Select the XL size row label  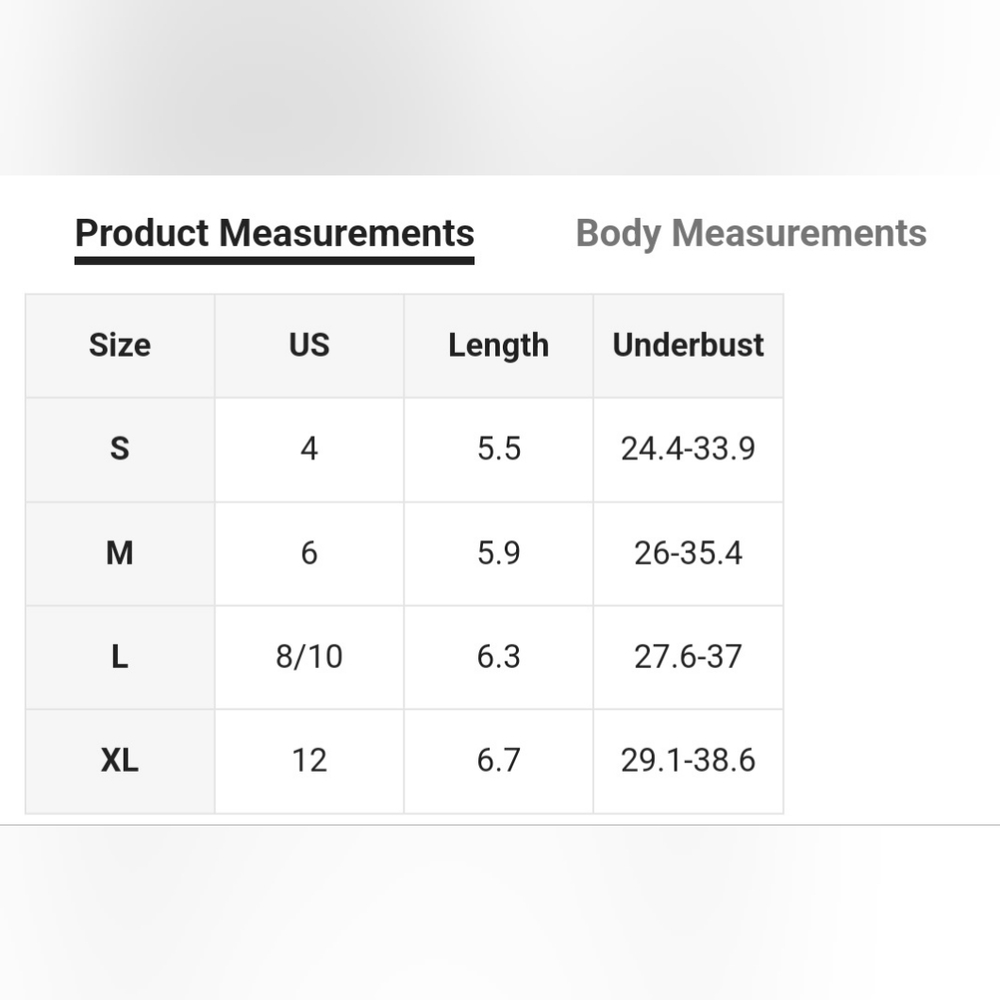(120, 761)
